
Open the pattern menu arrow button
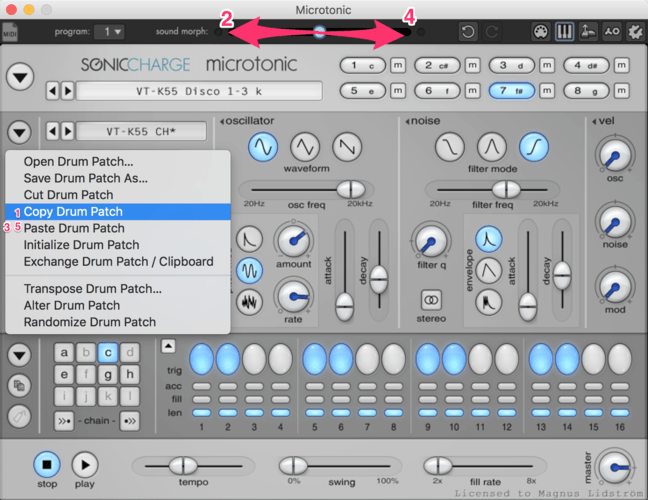19,355
